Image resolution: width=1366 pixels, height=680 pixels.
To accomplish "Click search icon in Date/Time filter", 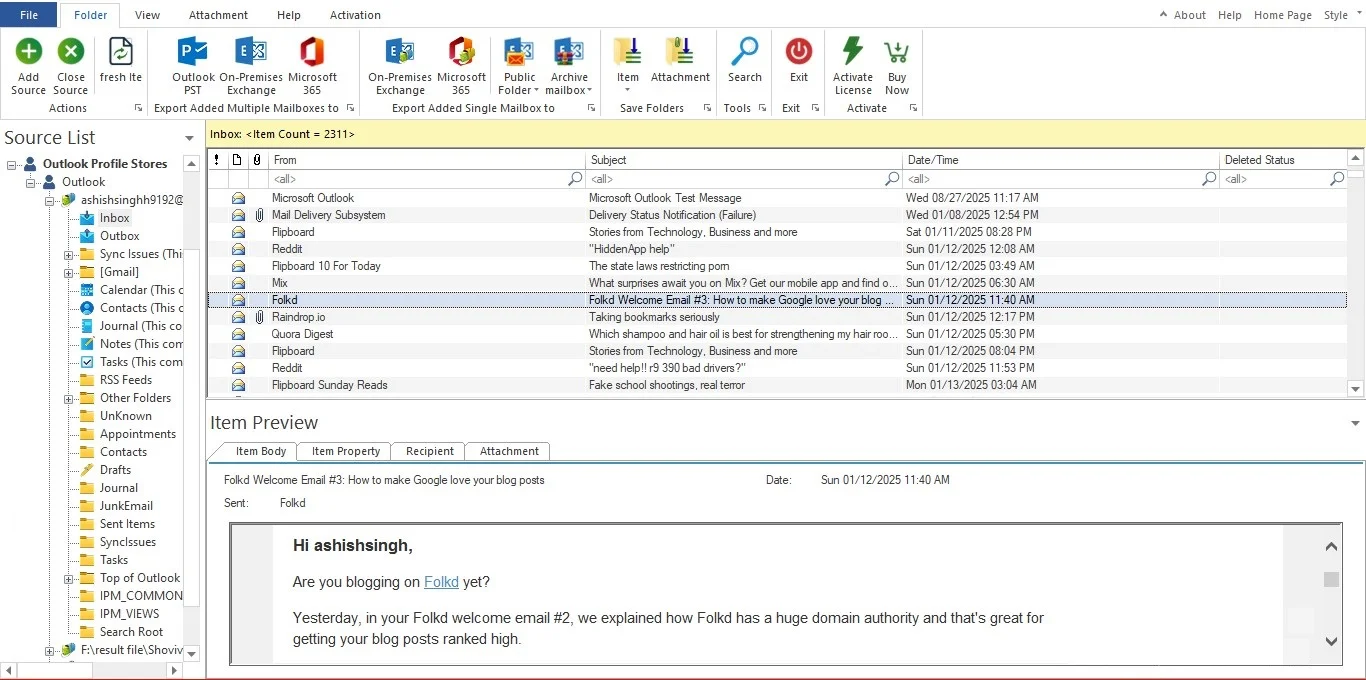I will coord(1209,179).
